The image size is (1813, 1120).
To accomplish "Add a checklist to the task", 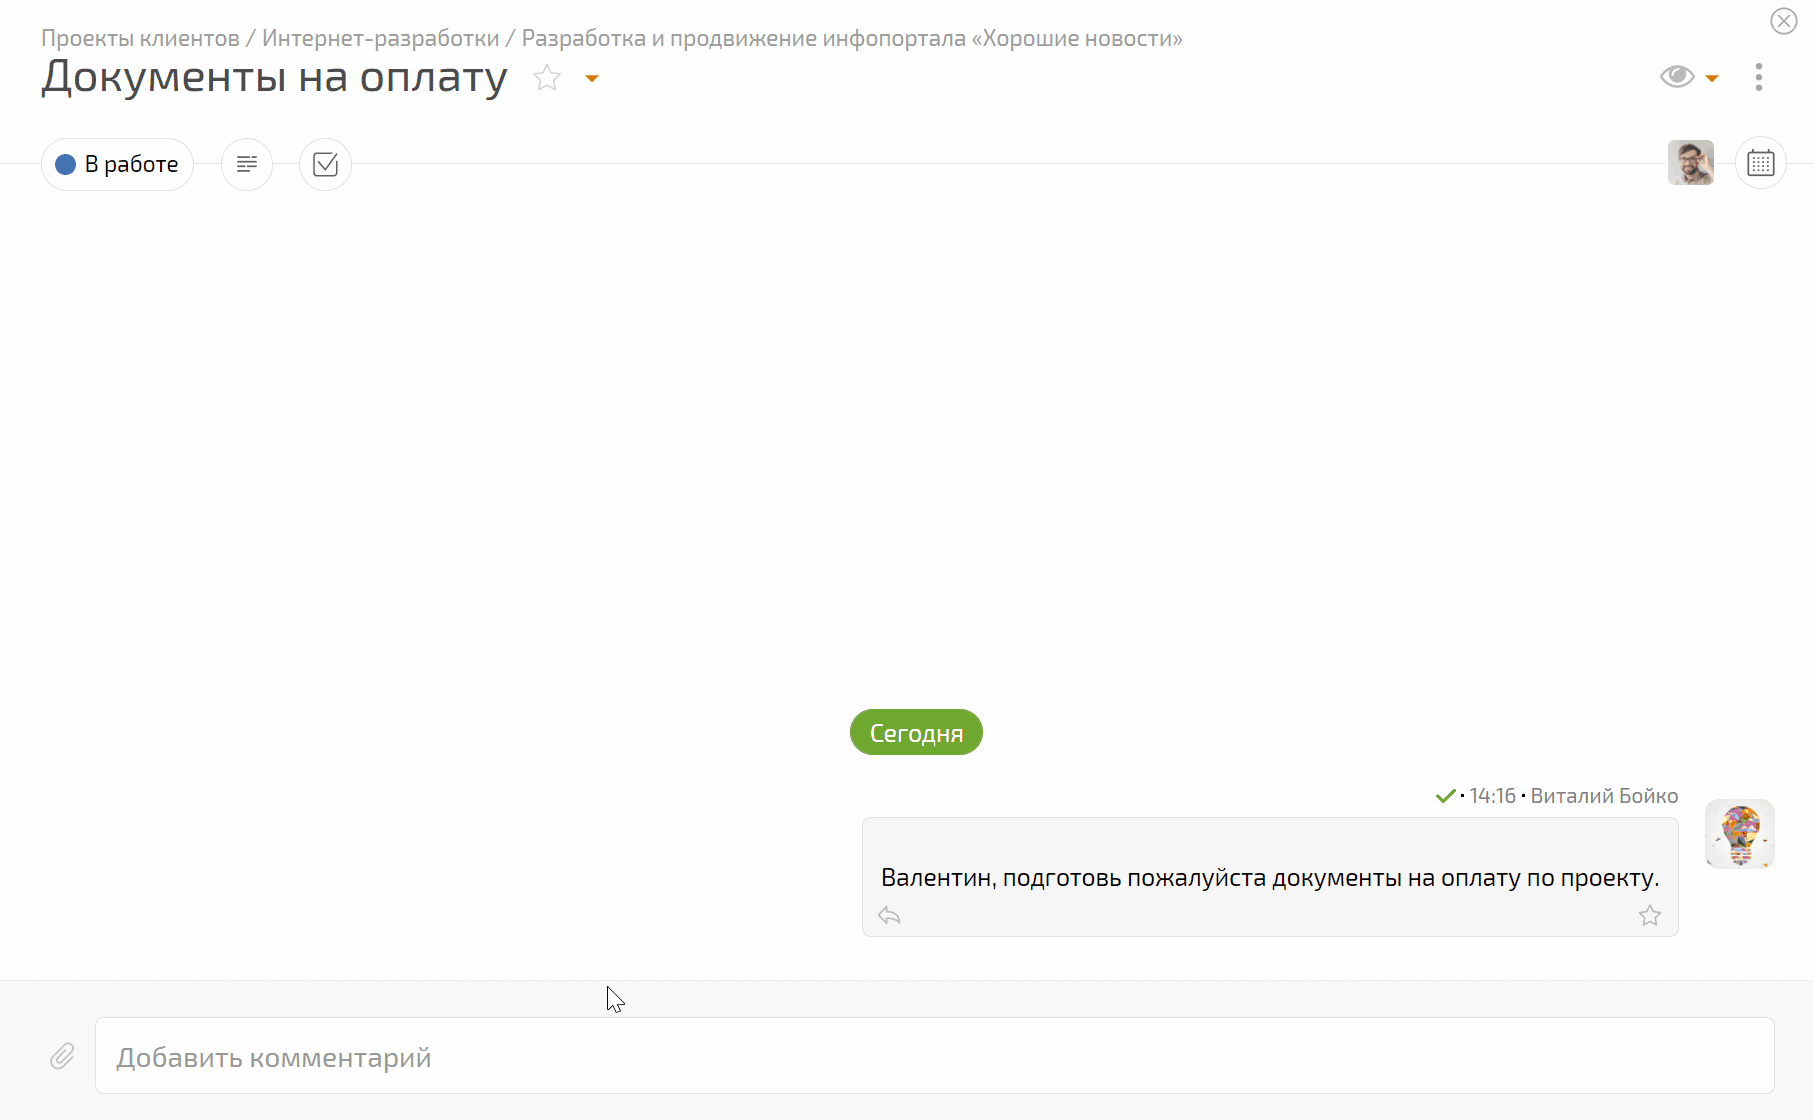I will 324,164.
